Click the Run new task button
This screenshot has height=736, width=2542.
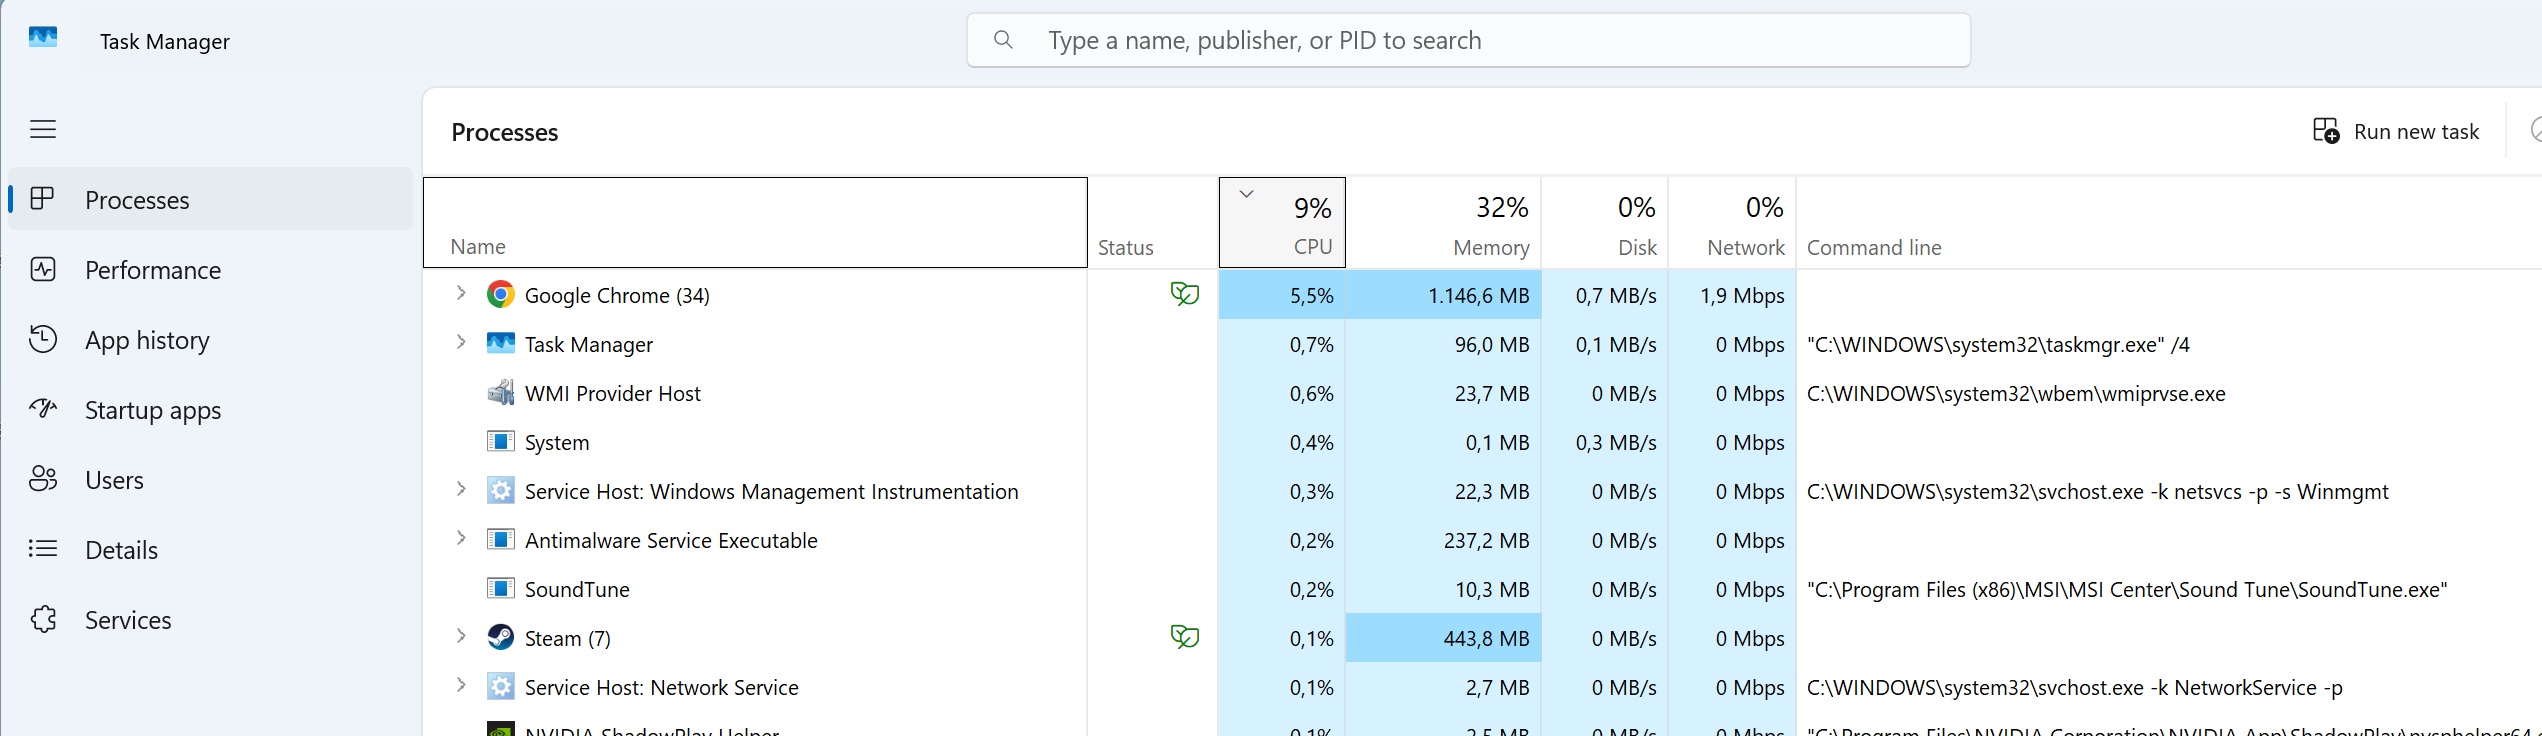2396,131
